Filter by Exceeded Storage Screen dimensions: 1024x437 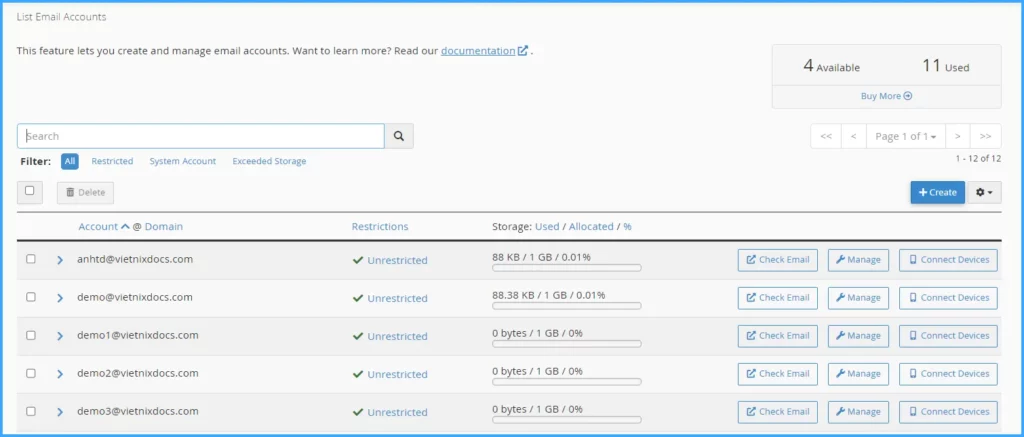[x=269, y=161]
